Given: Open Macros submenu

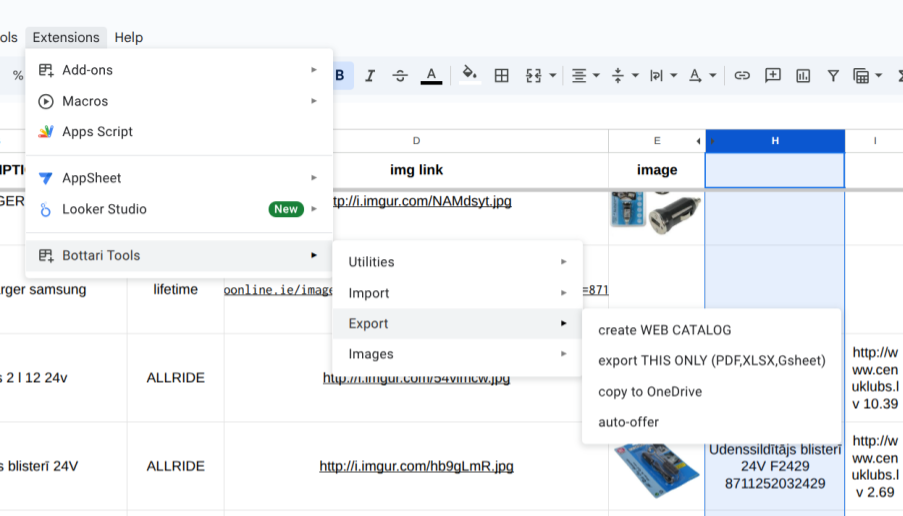Looking at the screenshot, I should pyautogui.click(x=179, y=101).
